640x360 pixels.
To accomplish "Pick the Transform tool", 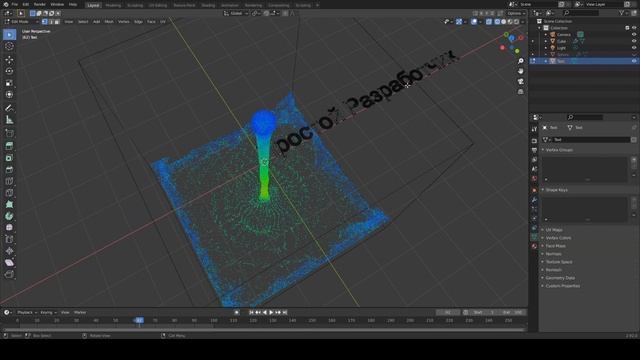I will click(9, 95).
